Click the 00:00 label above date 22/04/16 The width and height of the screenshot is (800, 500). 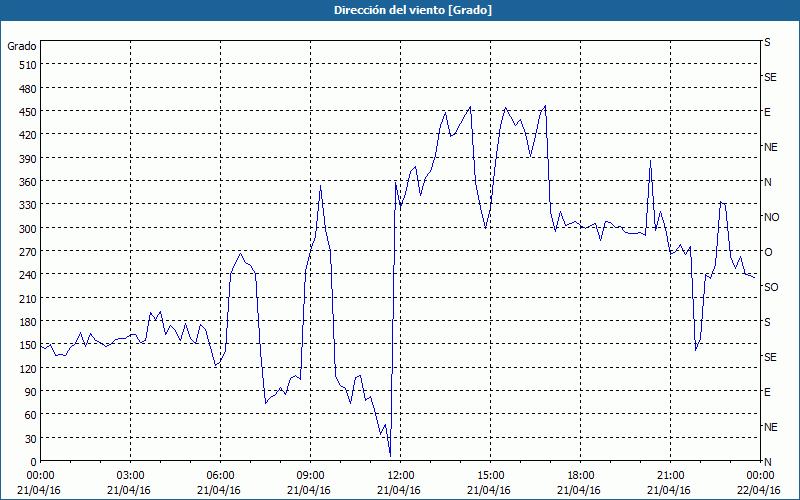pyautogui.click(x=760, y=476)
